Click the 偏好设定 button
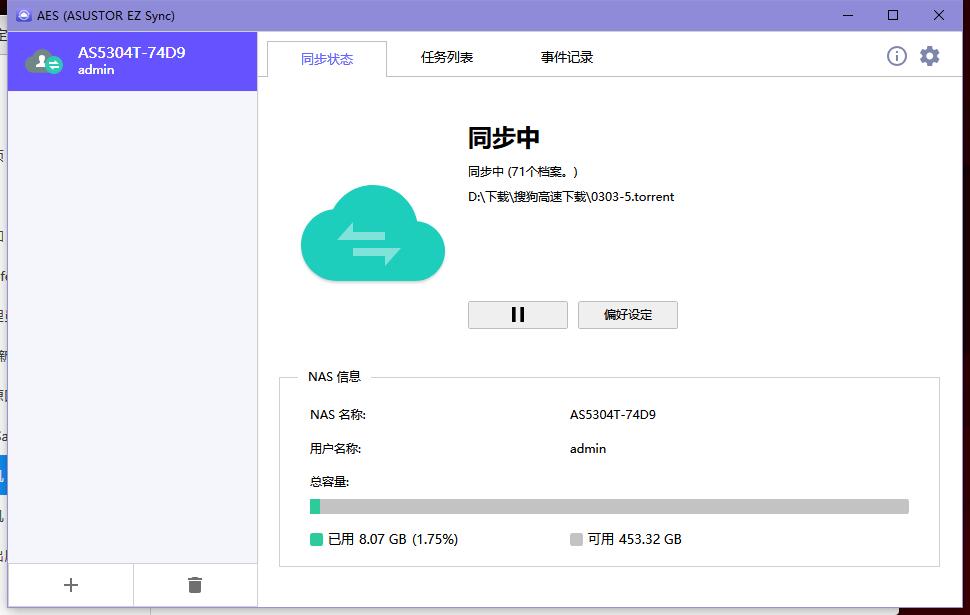This screenshot has width=970, height=615. click(628, 315)
